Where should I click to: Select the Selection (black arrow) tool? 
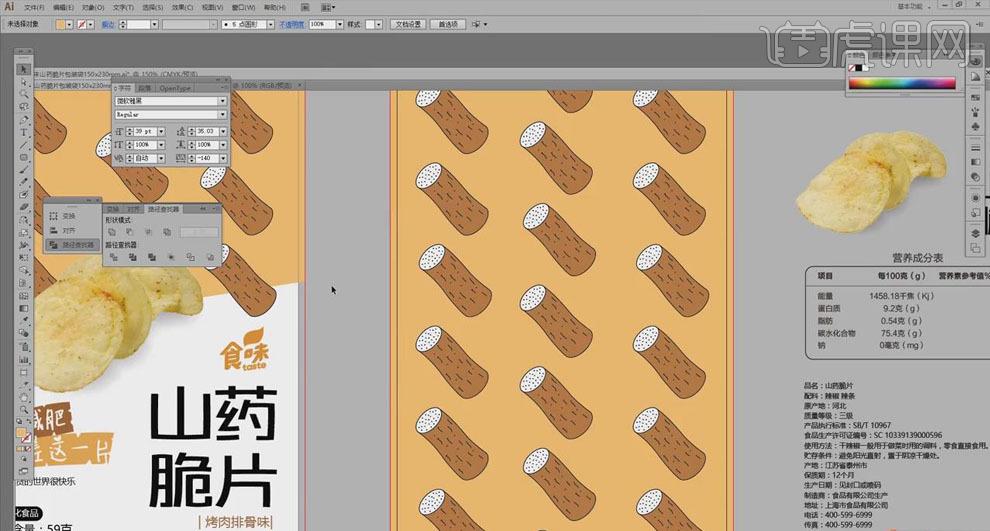24,69
